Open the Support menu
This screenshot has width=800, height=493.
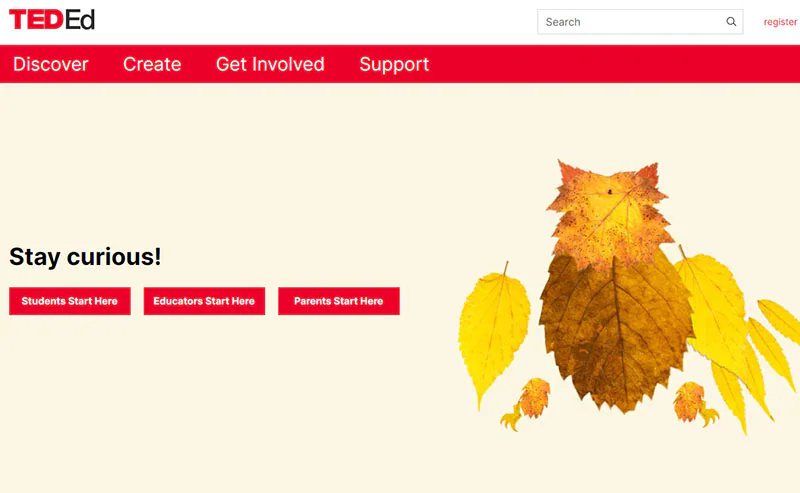tap(394, 64)
